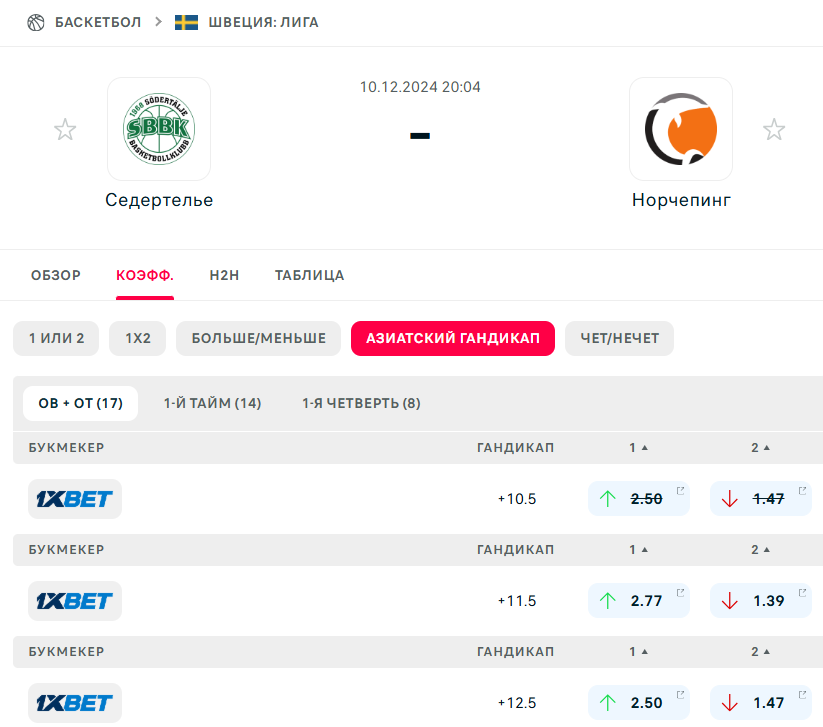Screen dimensions: 823x727
Task: Open the 1xBet logo in the +12.5 row
Action: pos(75,703)
